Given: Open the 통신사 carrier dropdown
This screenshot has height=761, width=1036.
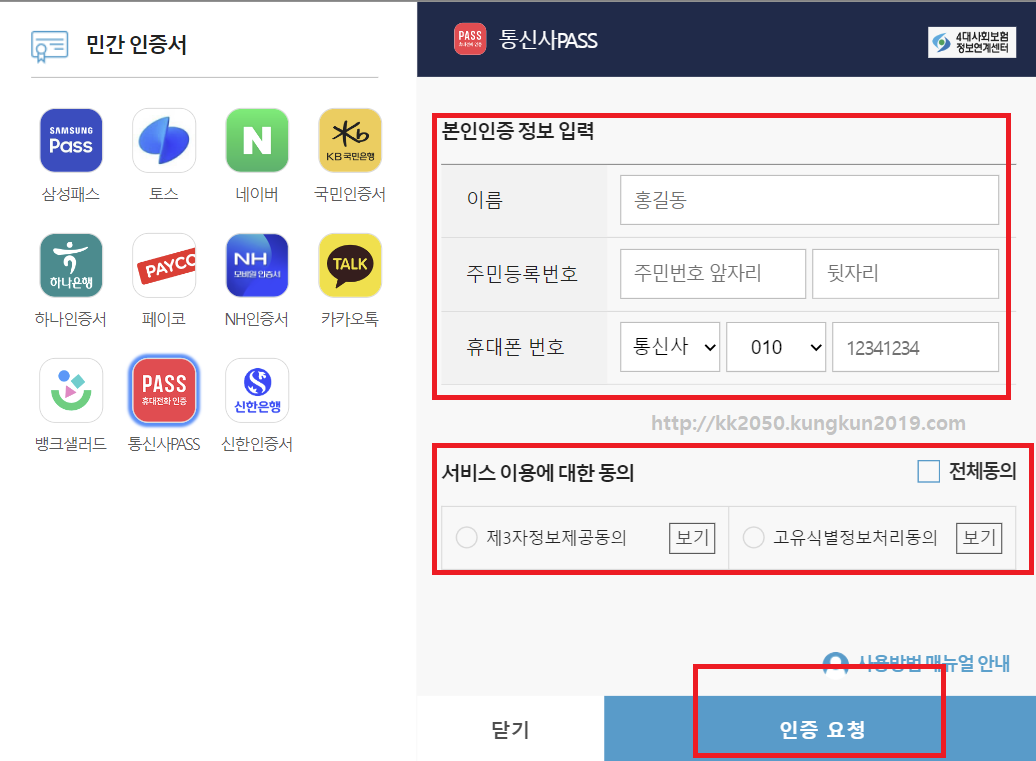Looking at the screenshot, I should point(670,347).
